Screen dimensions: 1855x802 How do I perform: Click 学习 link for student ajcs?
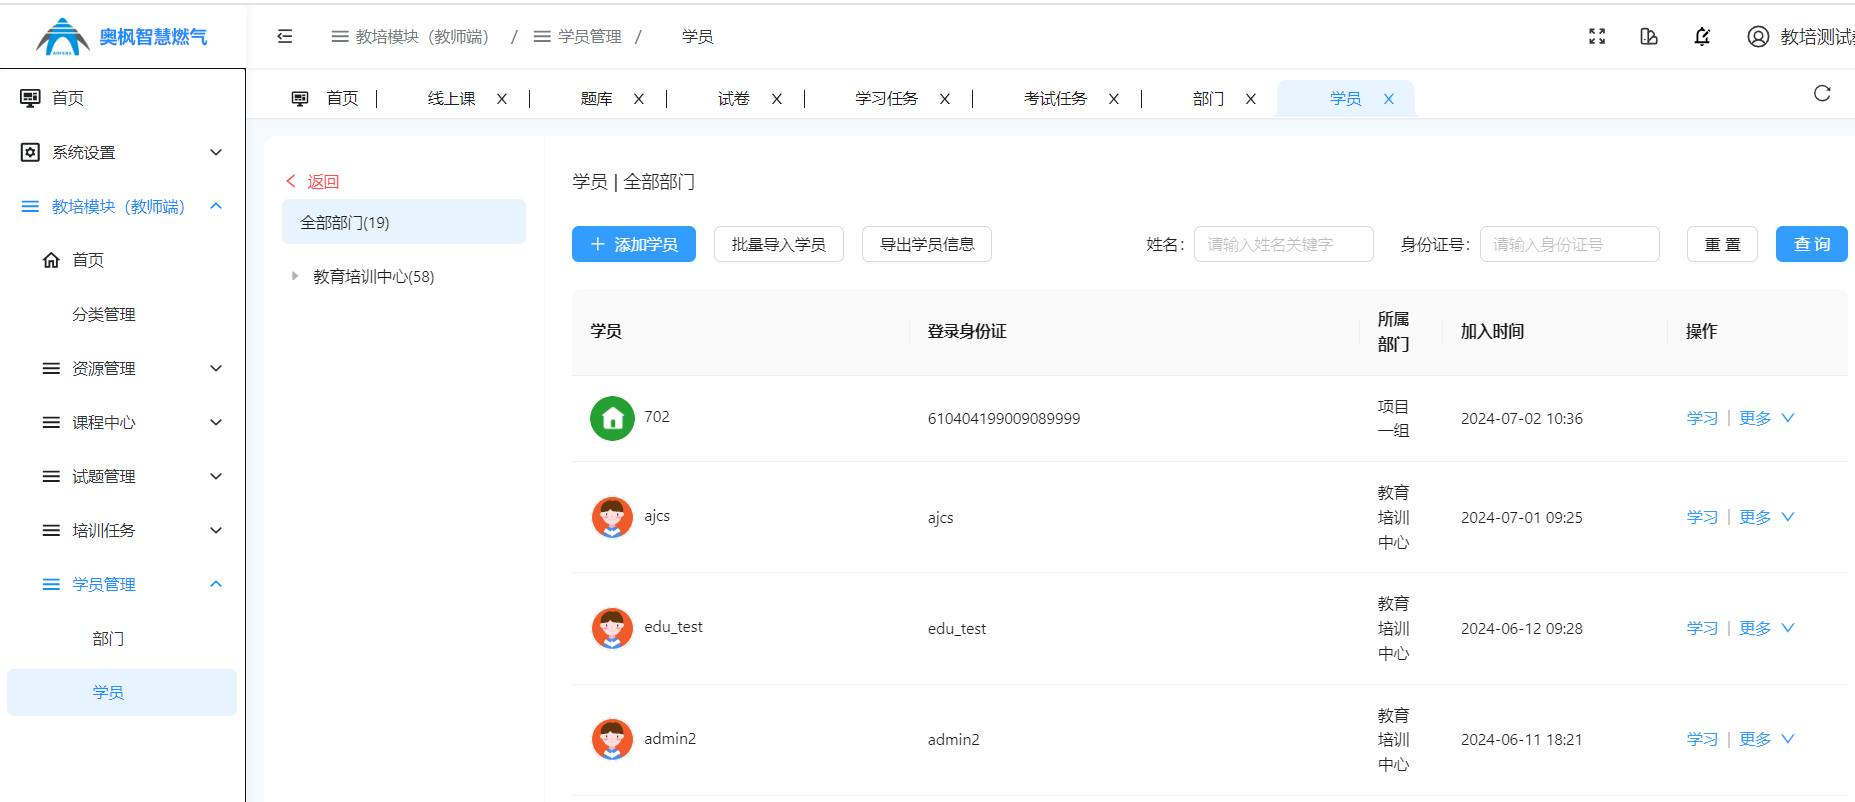1702,517
